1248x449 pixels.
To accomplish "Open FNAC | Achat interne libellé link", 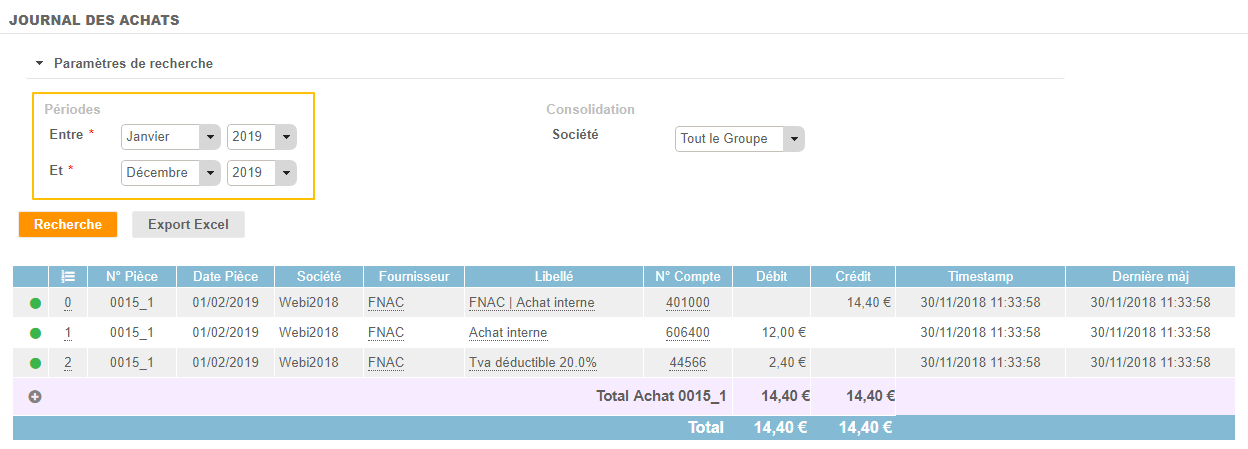I will [531, 303].
